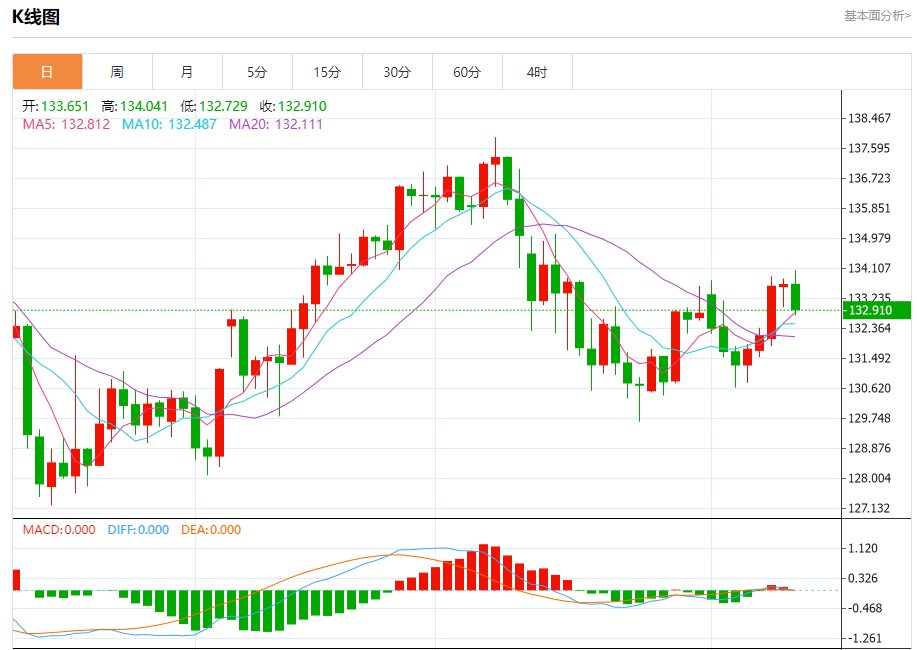Click the DIFF:0.000 indicator label

tap(138, 529)
